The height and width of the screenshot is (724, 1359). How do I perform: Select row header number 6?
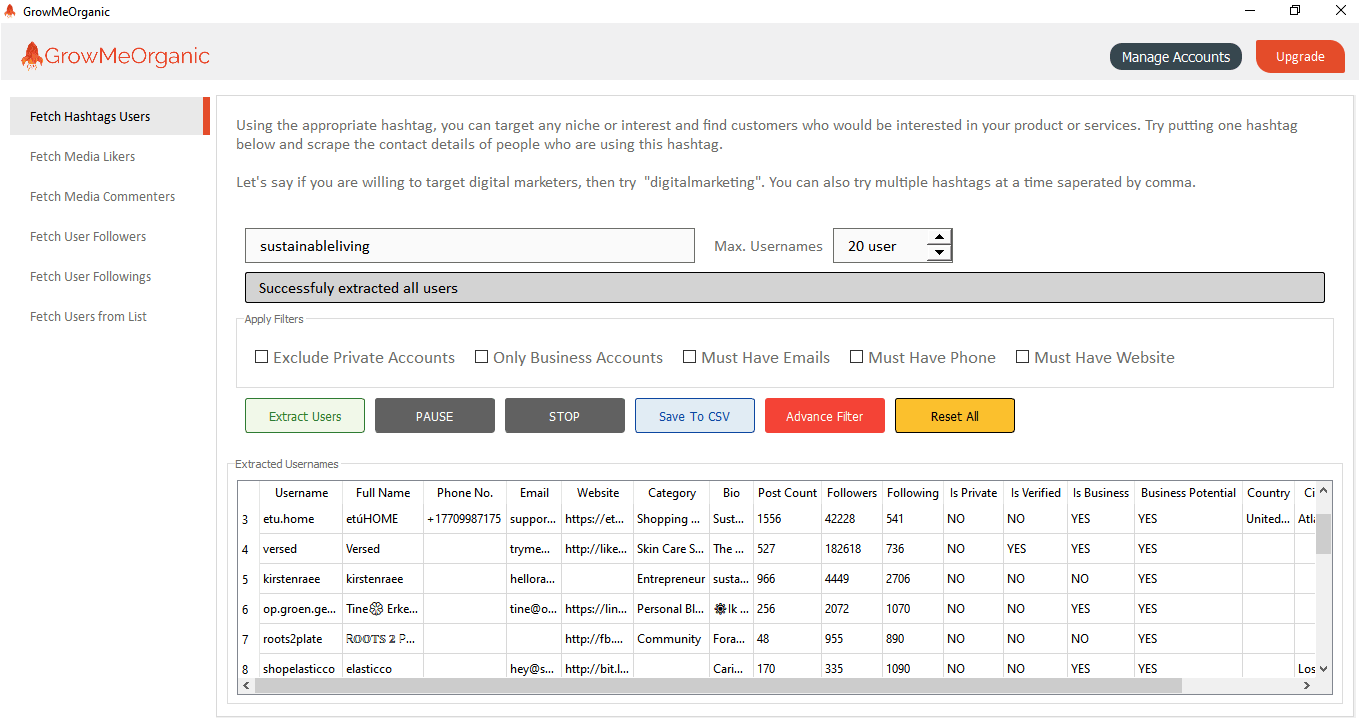[248, 609]
